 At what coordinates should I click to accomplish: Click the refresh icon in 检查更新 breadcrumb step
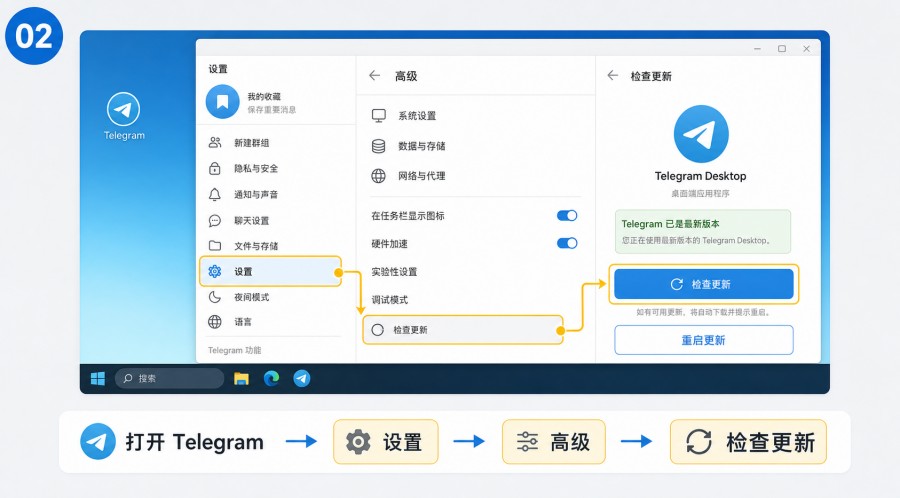pyautogui.click(x=699, y=442)
